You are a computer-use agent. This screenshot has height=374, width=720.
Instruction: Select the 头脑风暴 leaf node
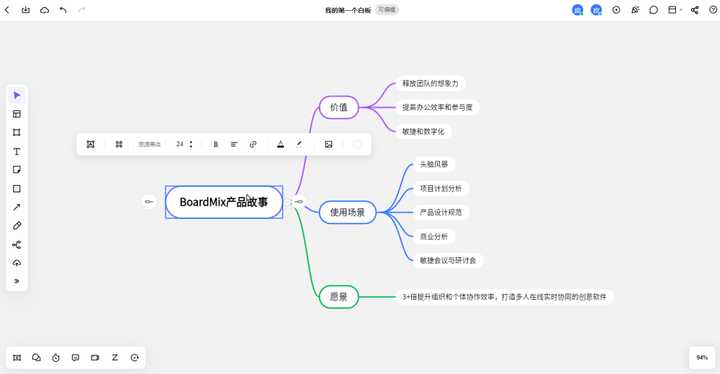point(434,164)
